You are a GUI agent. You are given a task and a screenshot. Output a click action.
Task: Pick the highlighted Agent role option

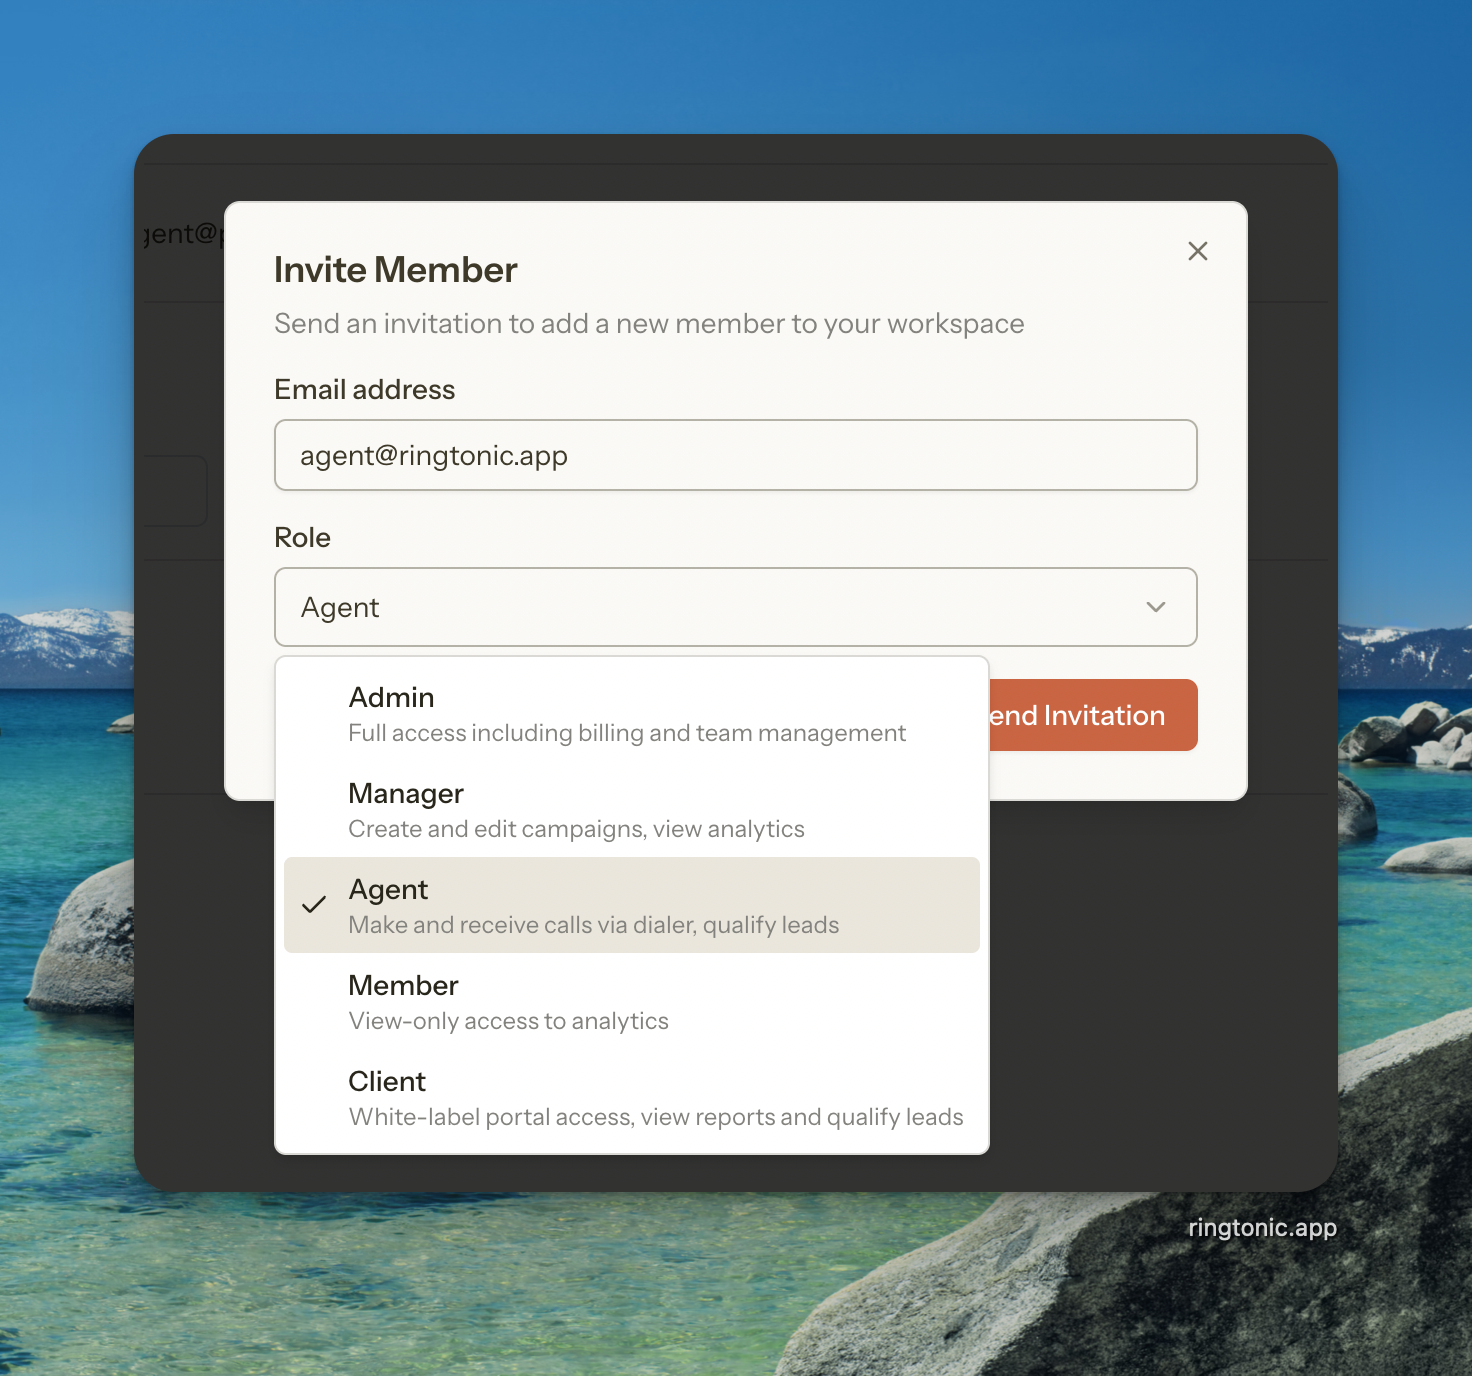point(388,890)
